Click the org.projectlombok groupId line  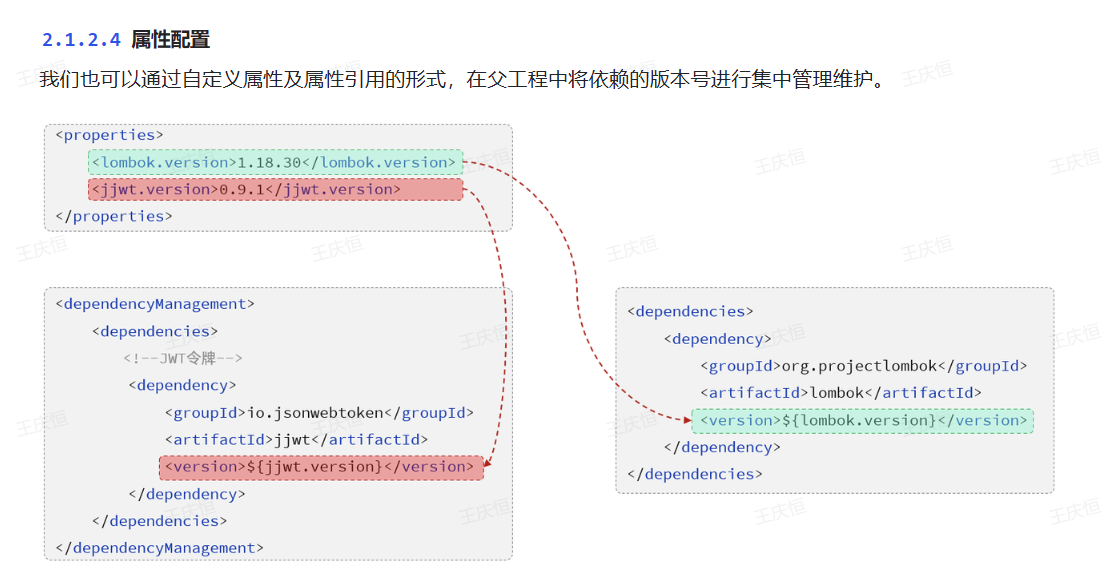[863, 366]
